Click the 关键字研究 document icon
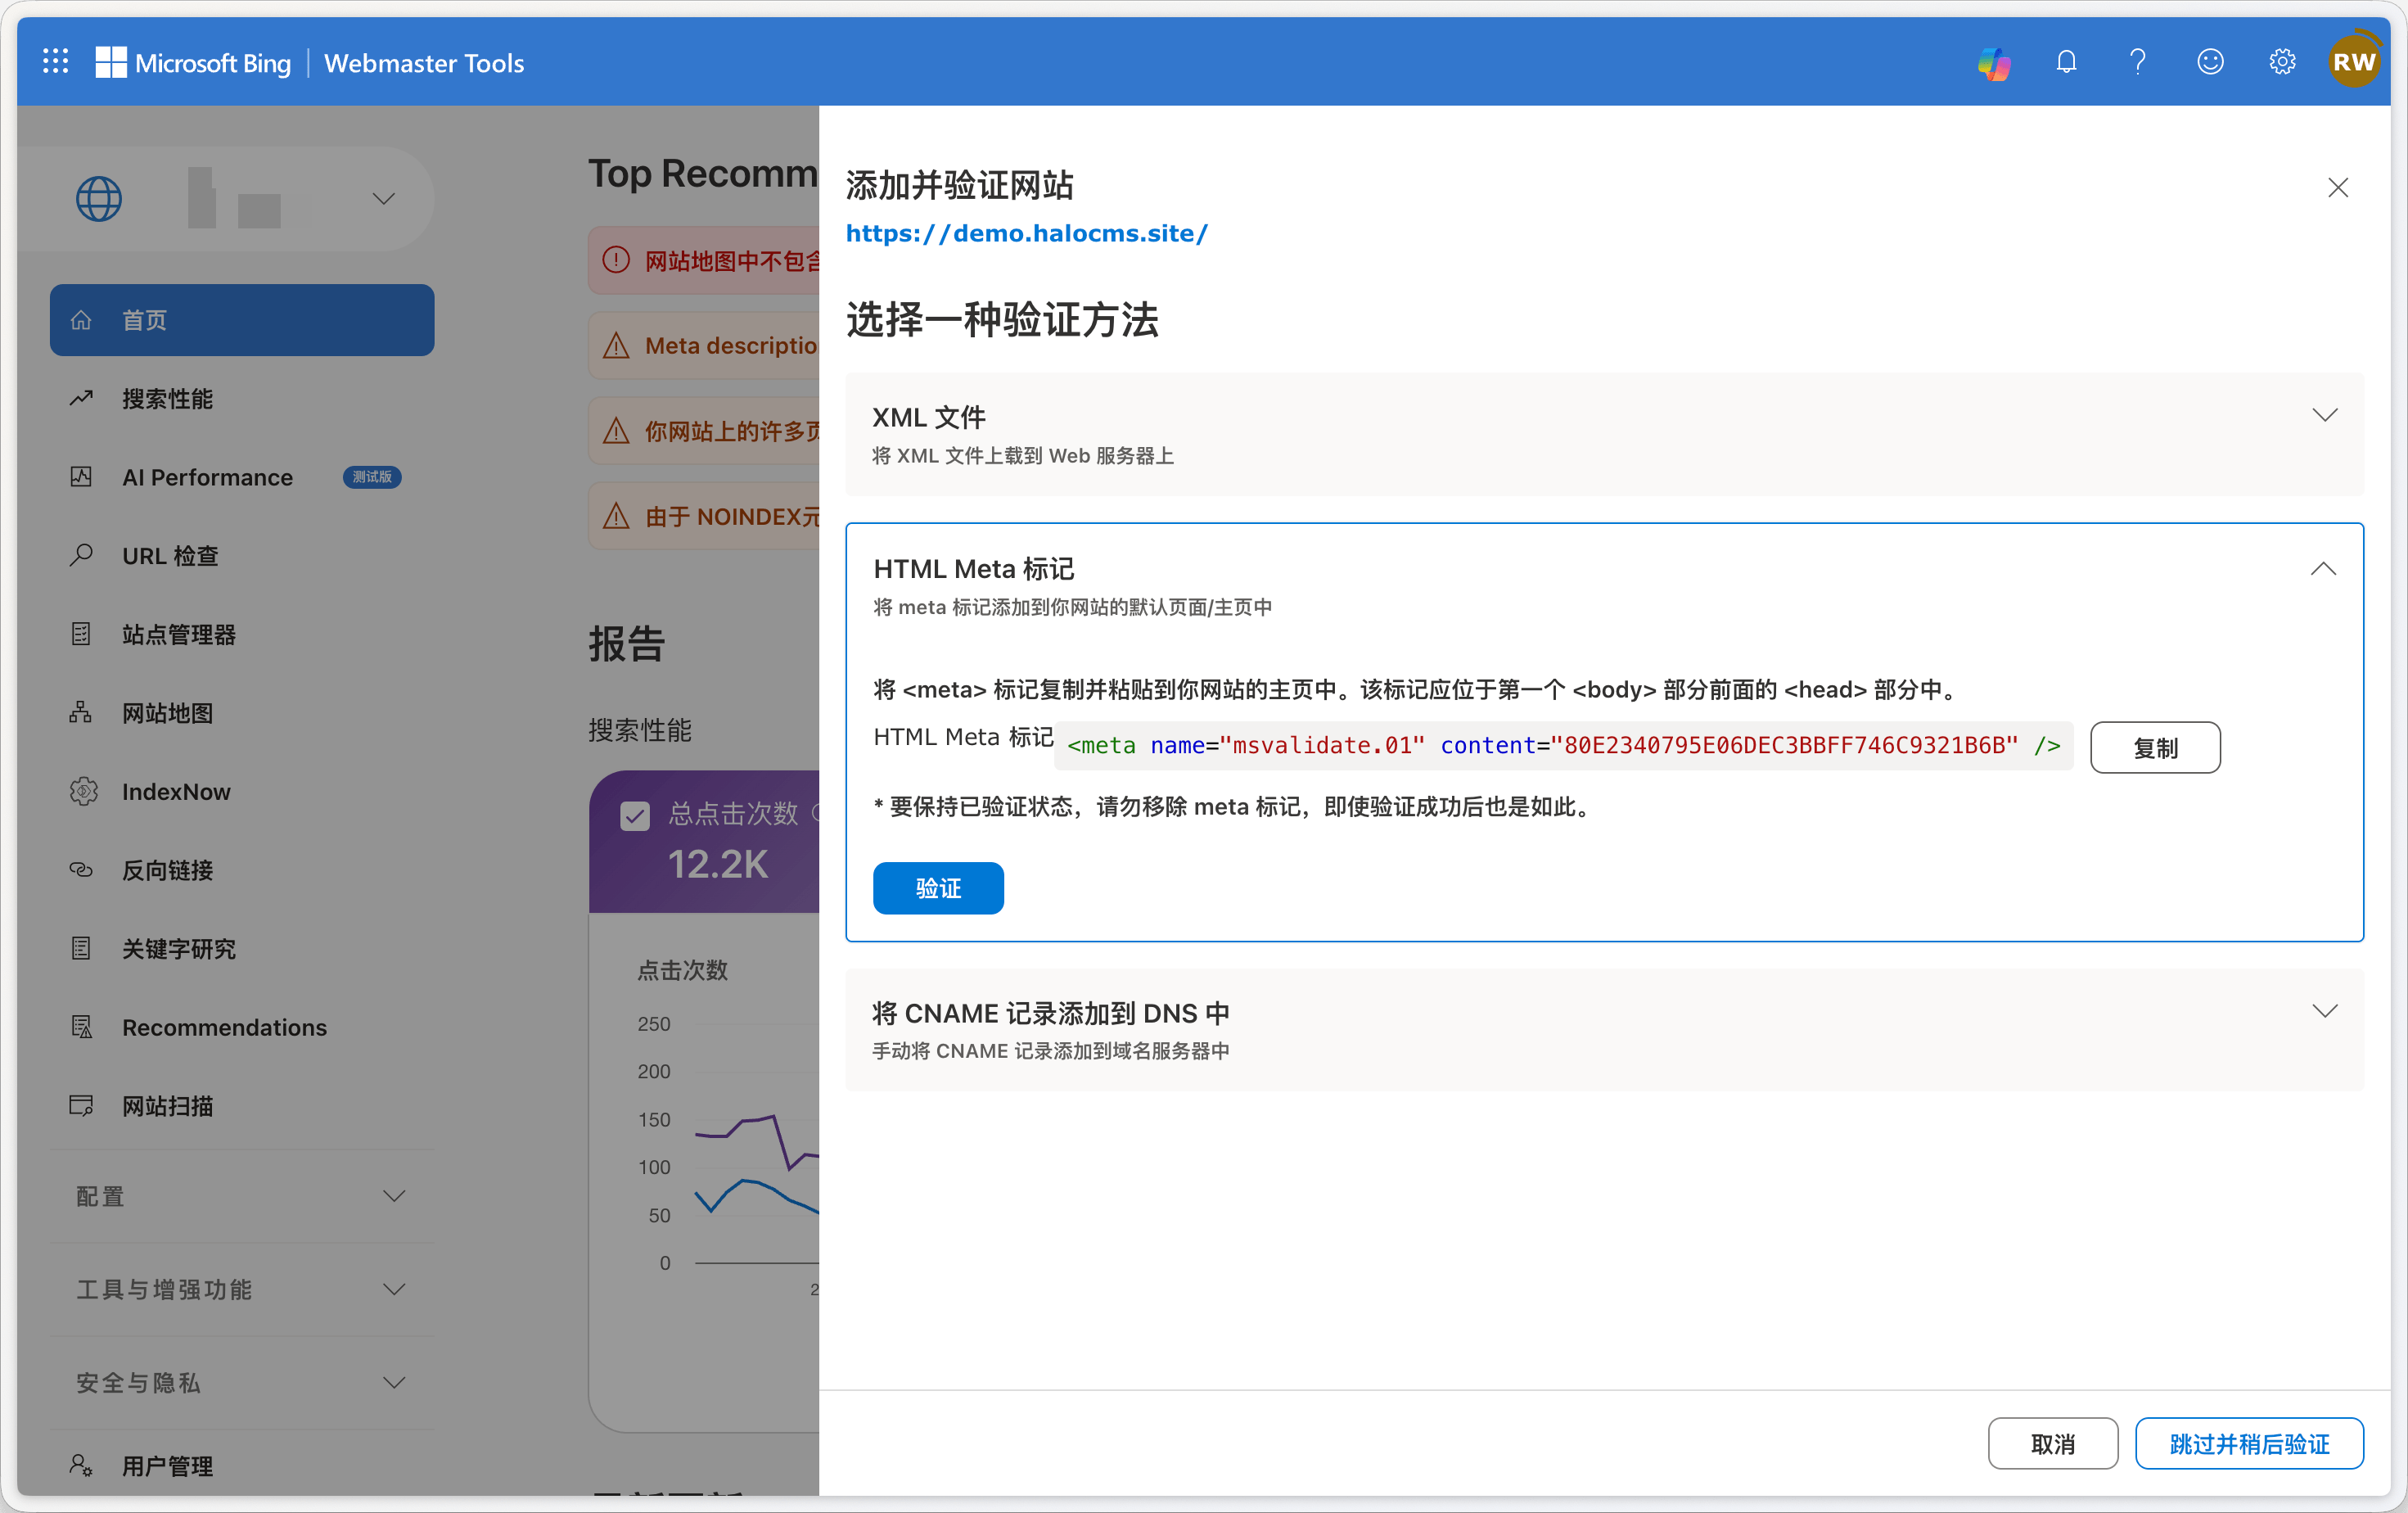The image size is (2408, 1513). [x=81, y=948]
